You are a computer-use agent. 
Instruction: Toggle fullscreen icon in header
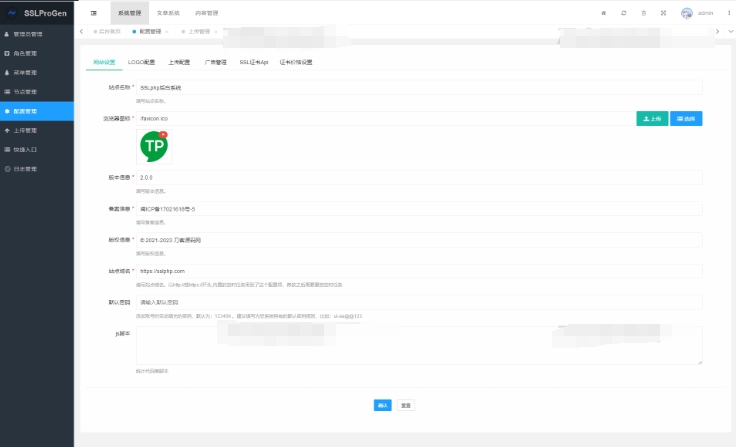pos(663,13)
